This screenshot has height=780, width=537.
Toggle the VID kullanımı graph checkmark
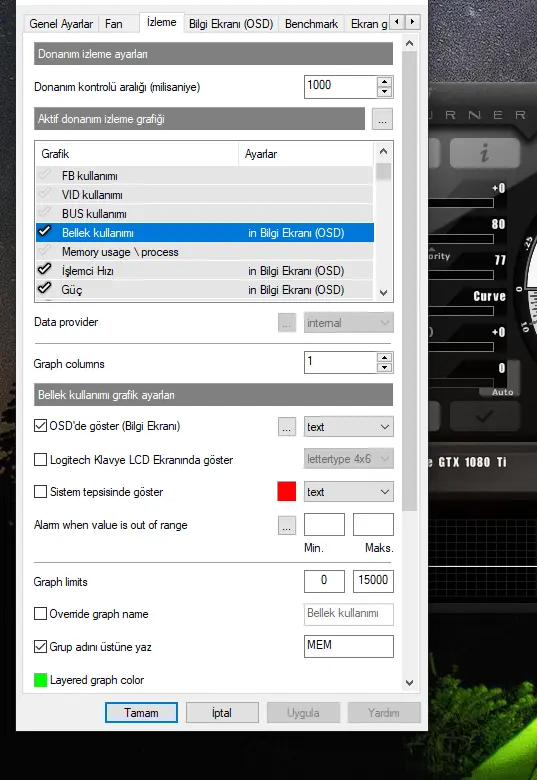click(45, 194)
